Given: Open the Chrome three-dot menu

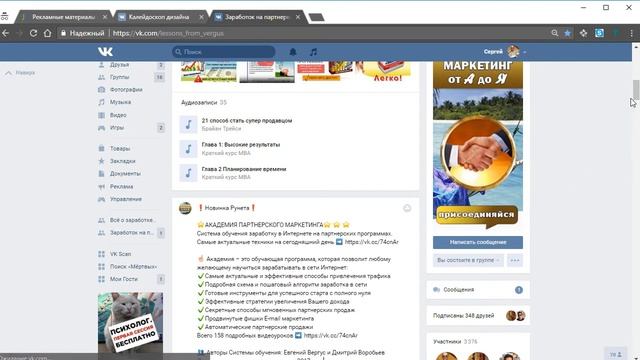Looking at the screenshot, I should tap(631, 33).
